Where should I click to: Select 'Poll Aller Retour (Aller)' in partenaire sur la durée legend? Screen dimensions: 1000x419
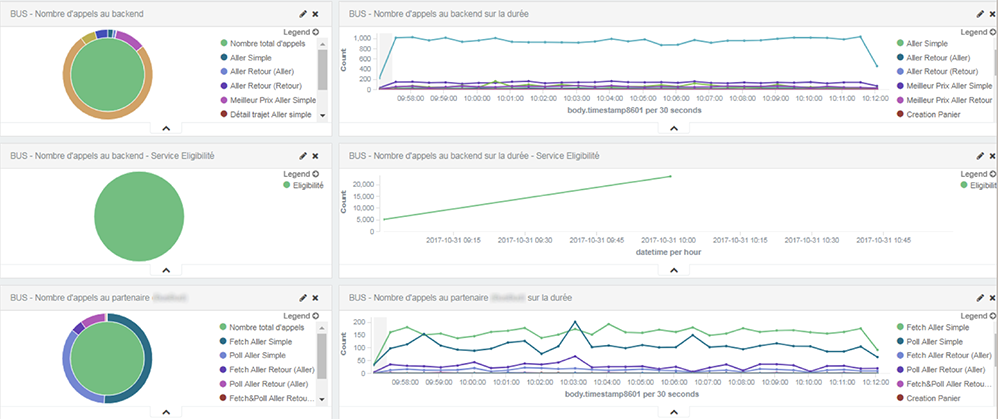[941, 369]
